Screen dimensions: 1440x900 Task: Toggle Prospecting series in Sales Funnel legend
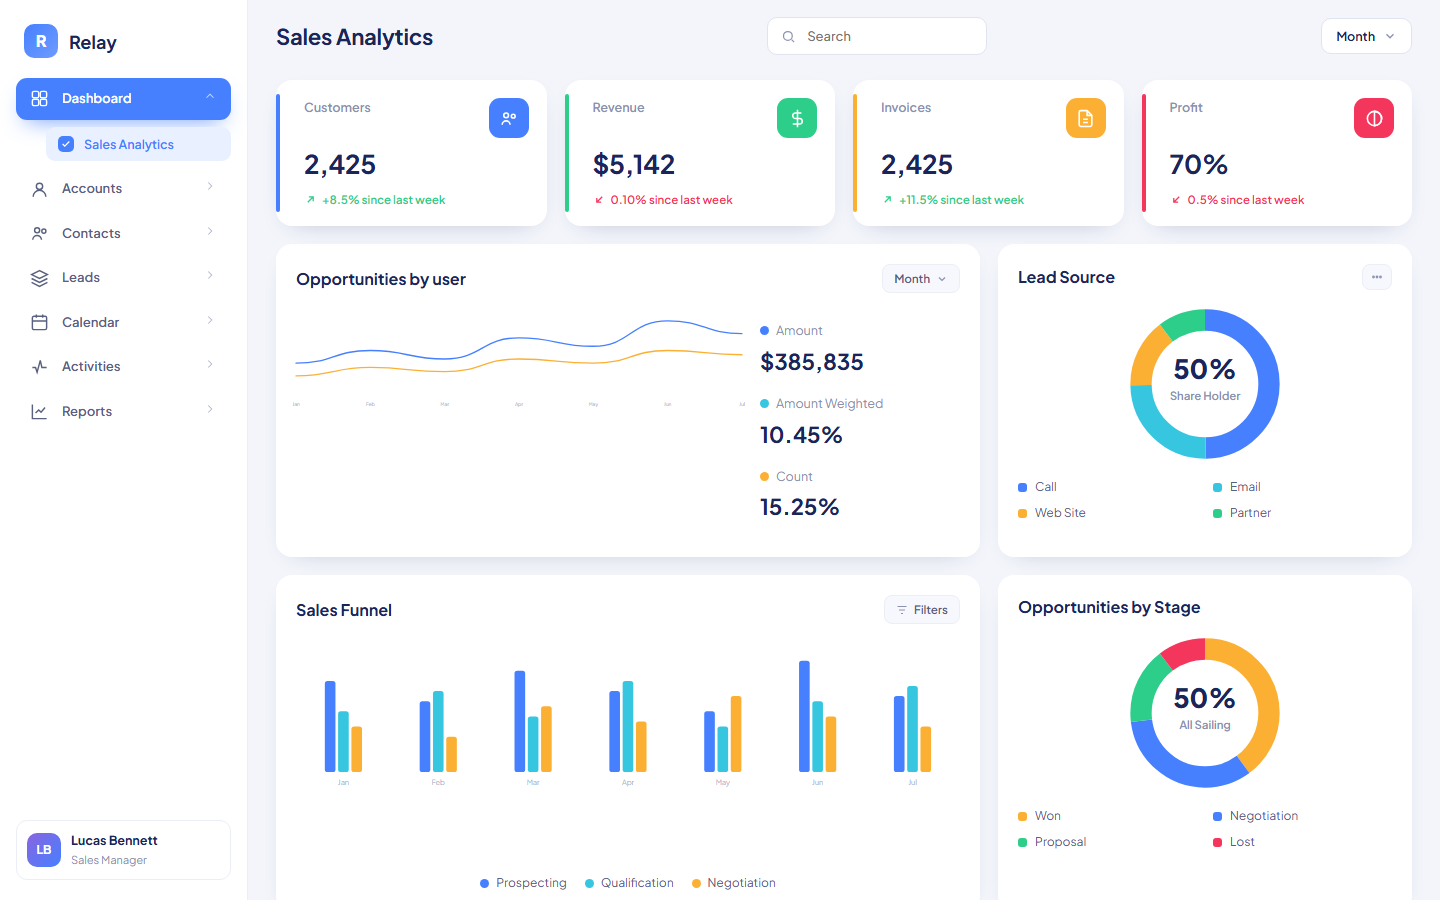coord(523,883)
